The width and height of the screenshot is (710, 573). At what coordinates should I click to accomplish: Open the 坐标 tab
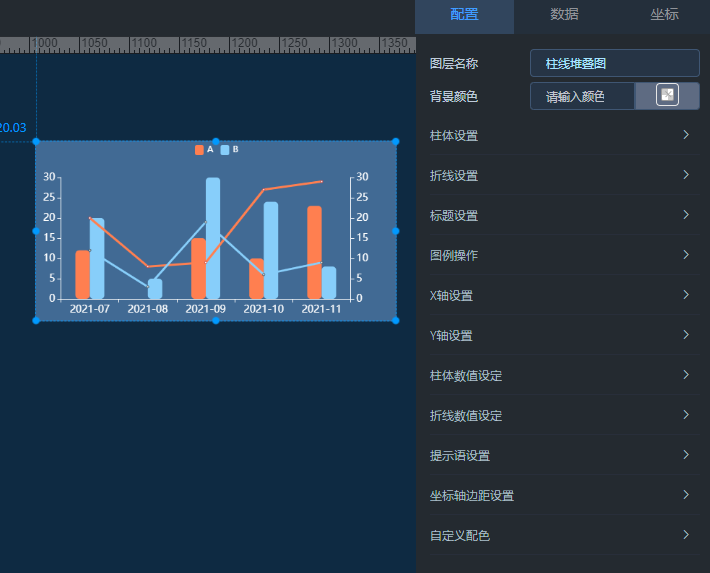664,14
